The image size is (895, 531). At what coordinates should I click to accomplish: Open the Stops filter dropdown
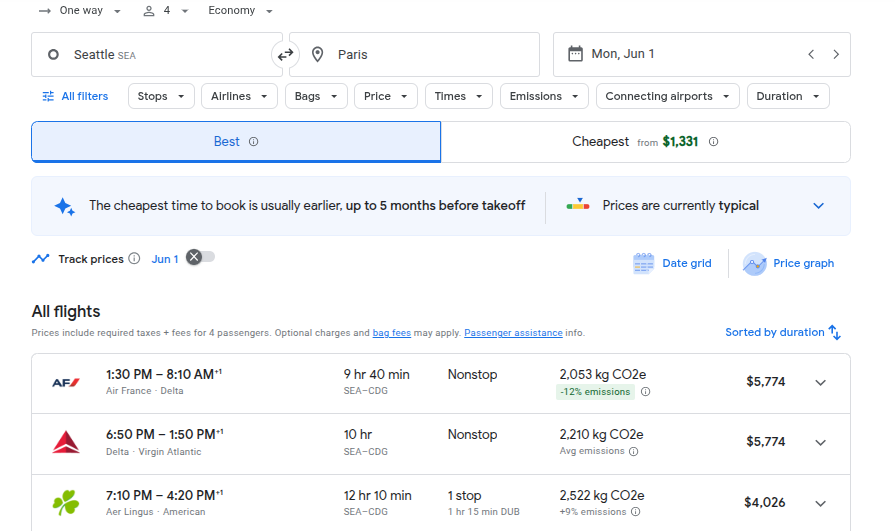point(161,97)
